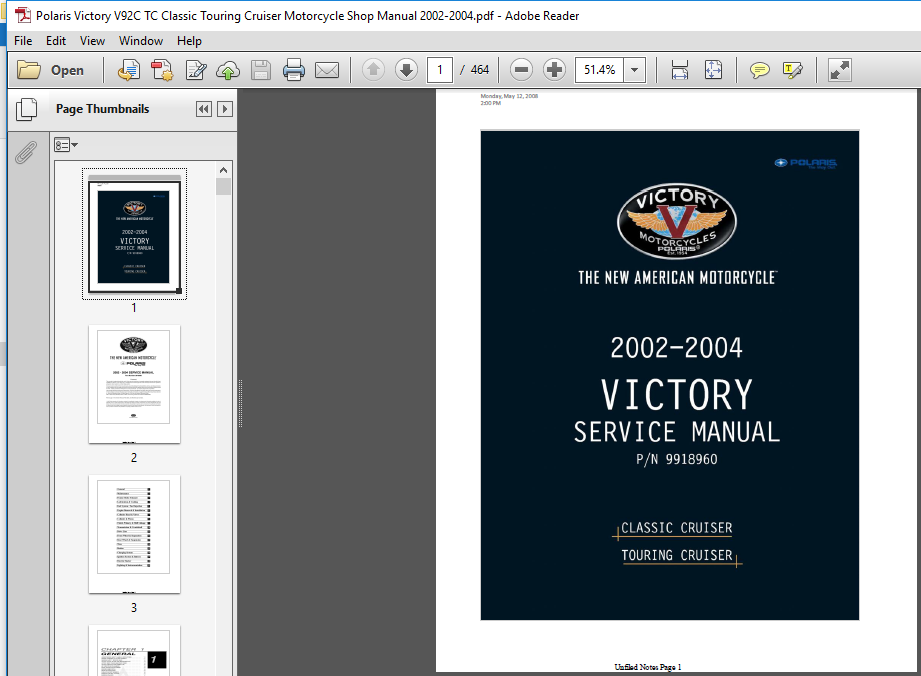
Task: Click the zoom percentage field 51.4%
Action: tap(599, 70)
